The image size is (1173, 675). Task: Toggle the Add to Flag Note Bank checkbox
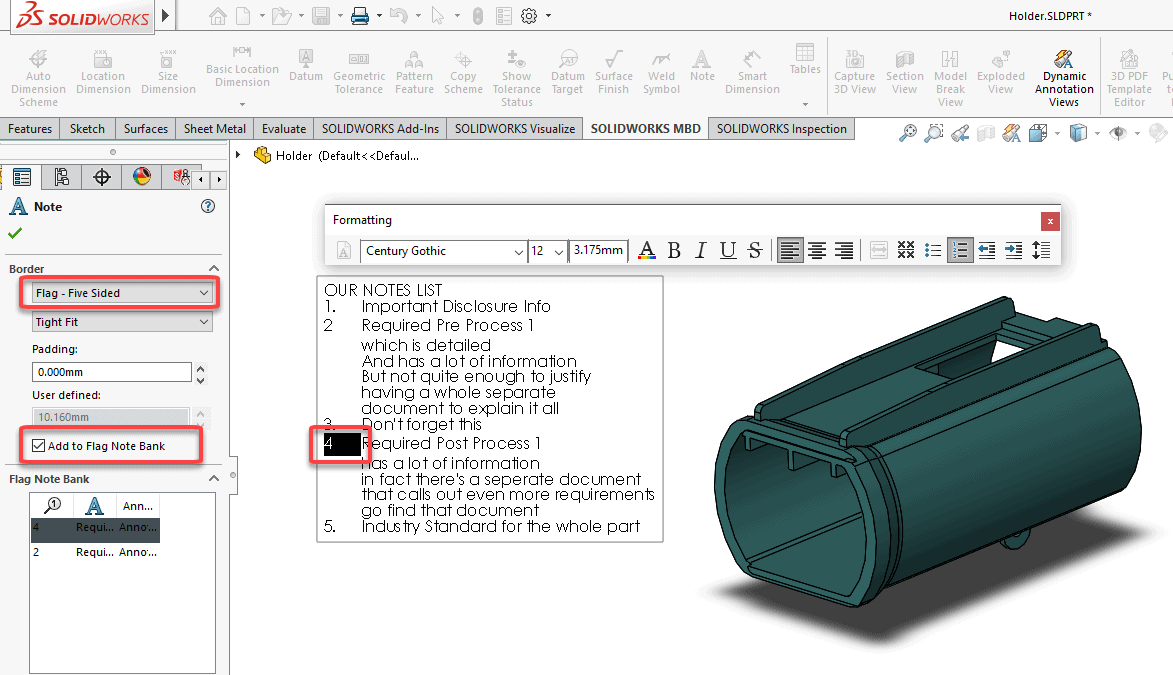pos(39,446)
